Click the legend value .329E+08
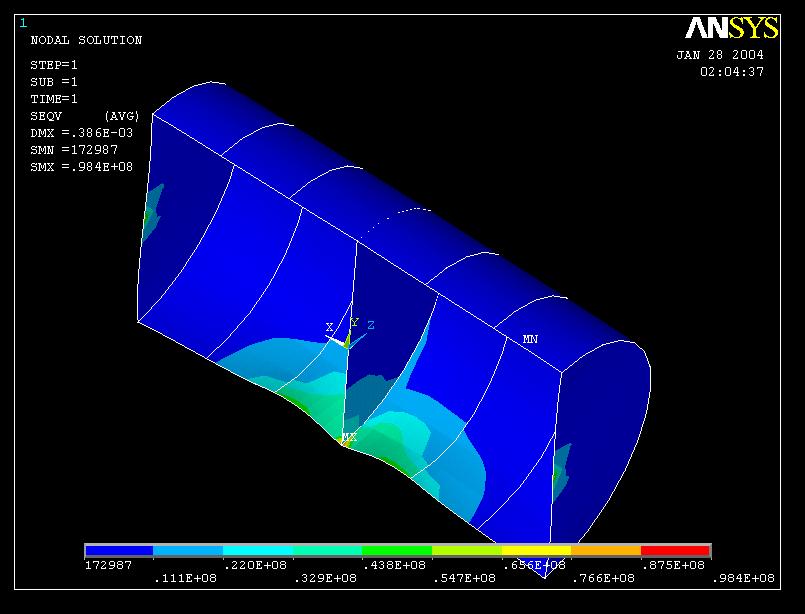The height and width of the screenshot is (614, 805). [x=325, y=578]
